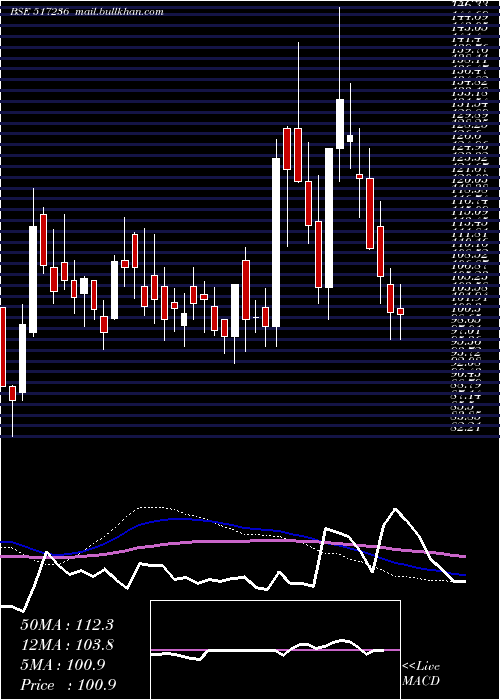Click the Price : 100.9 value
The height and width of the screenshot is (700, 500).
(68, 685)
